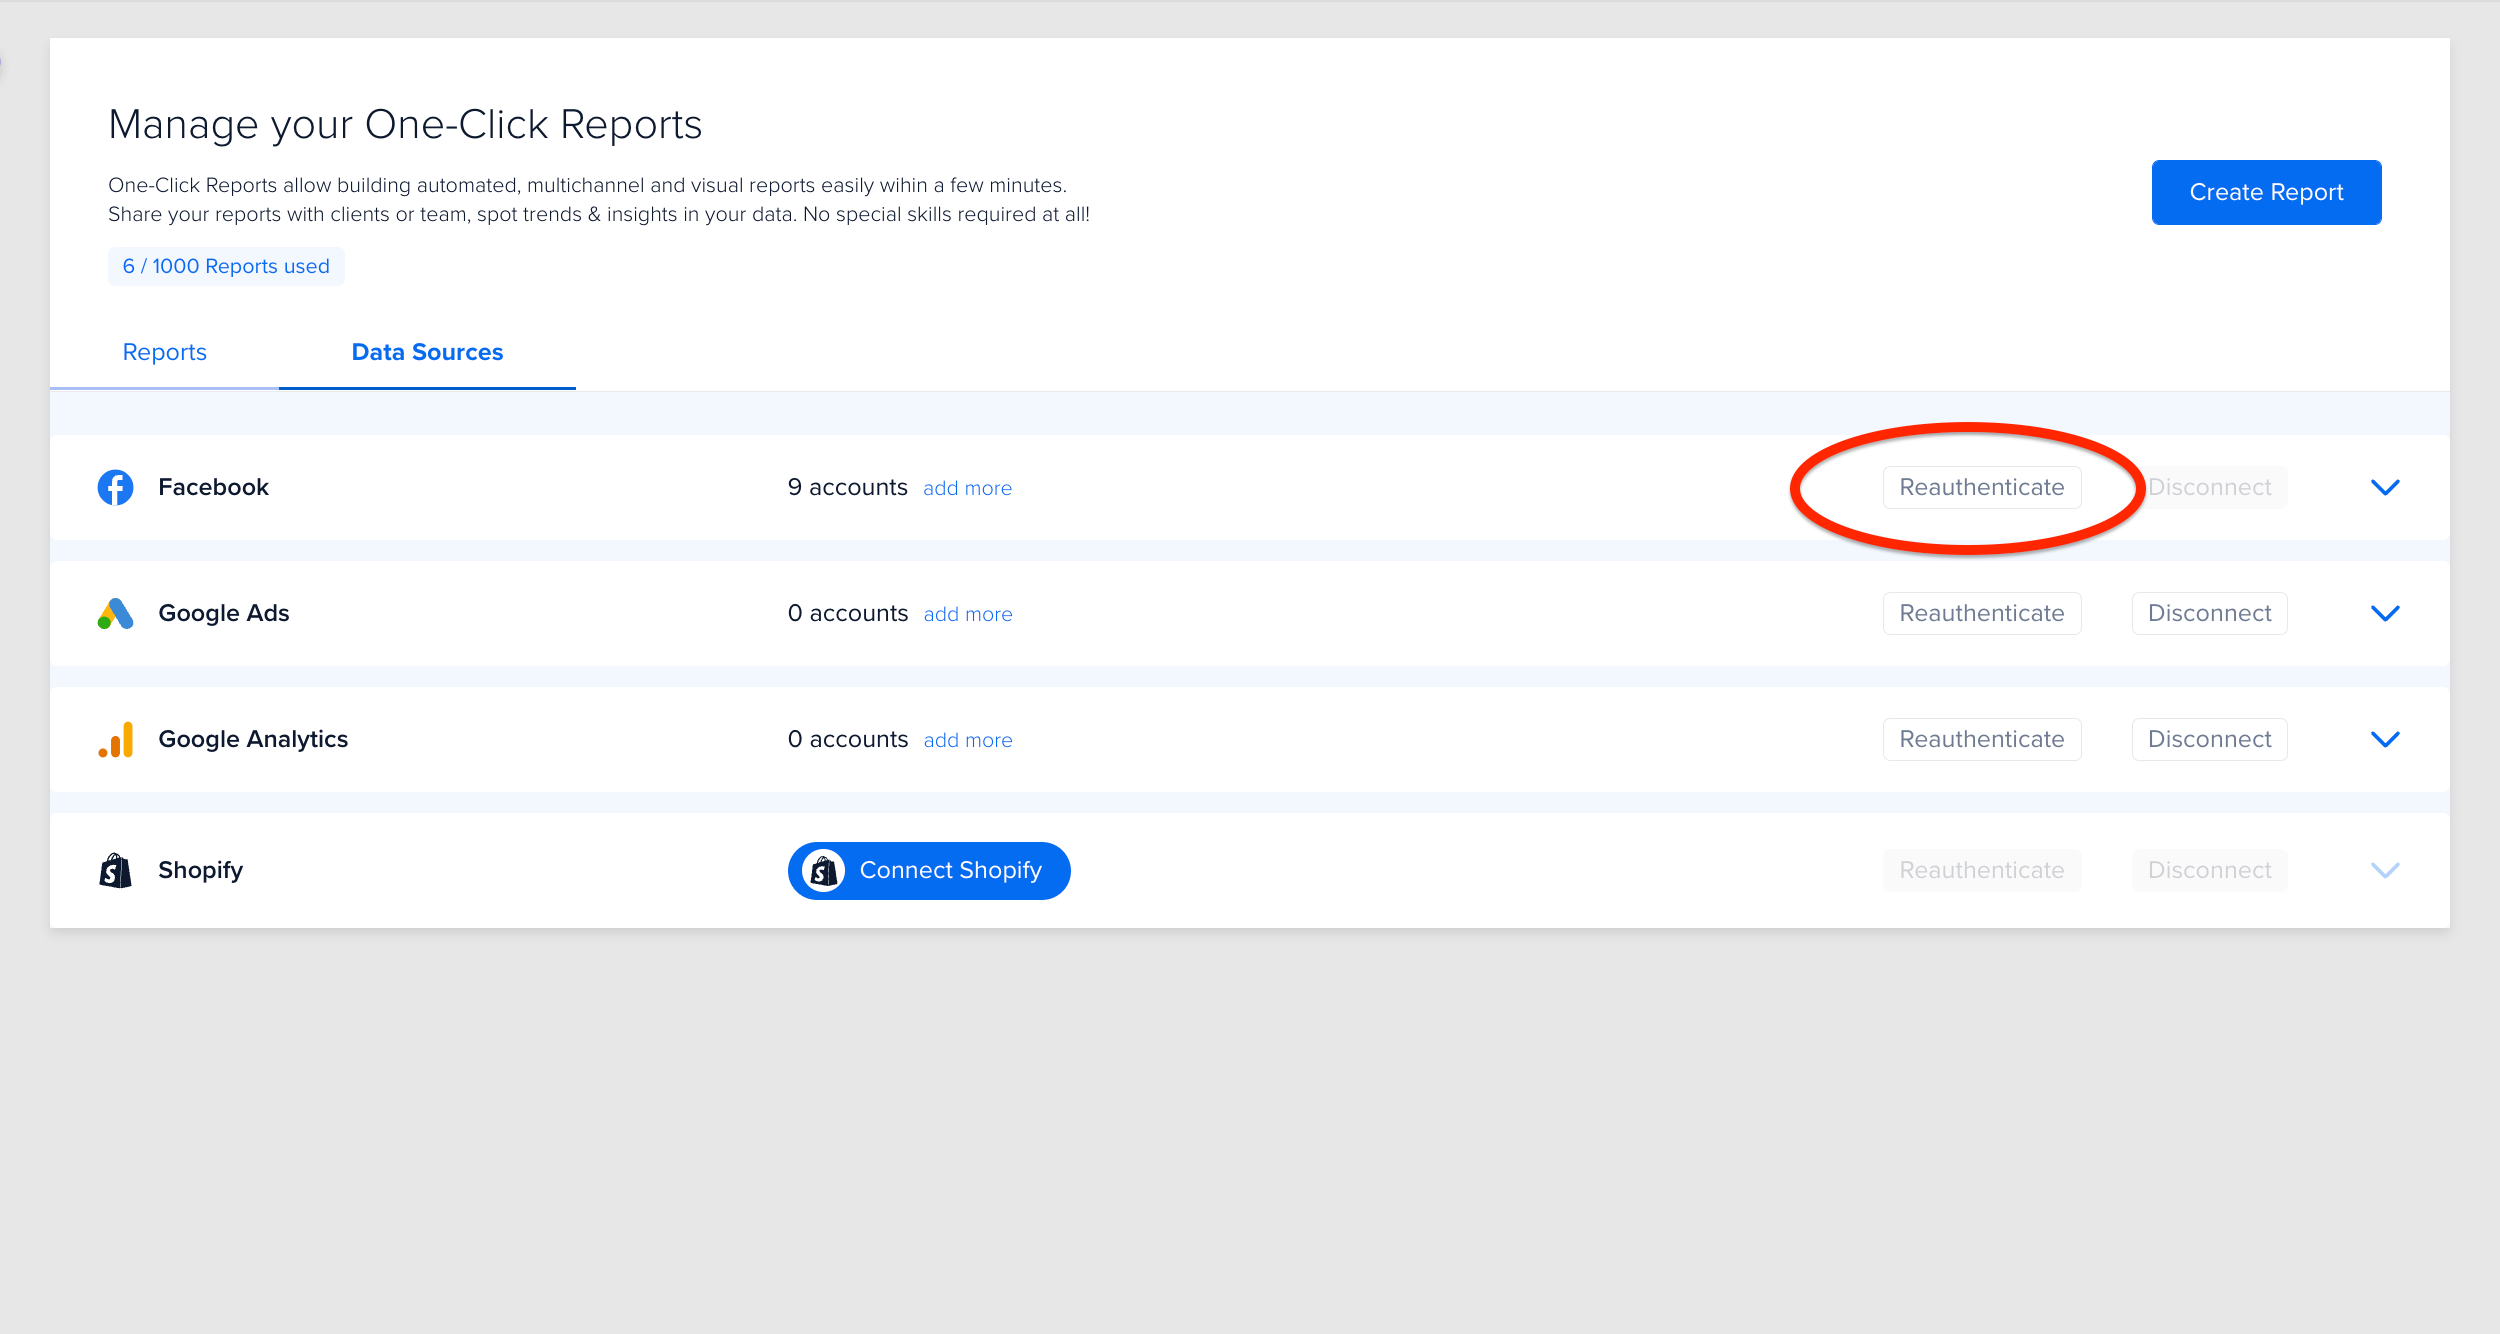The height and width of the screenshot is (1334, 2500).
Task: Expand the Facebook data source row
Action: (2385, 487)
